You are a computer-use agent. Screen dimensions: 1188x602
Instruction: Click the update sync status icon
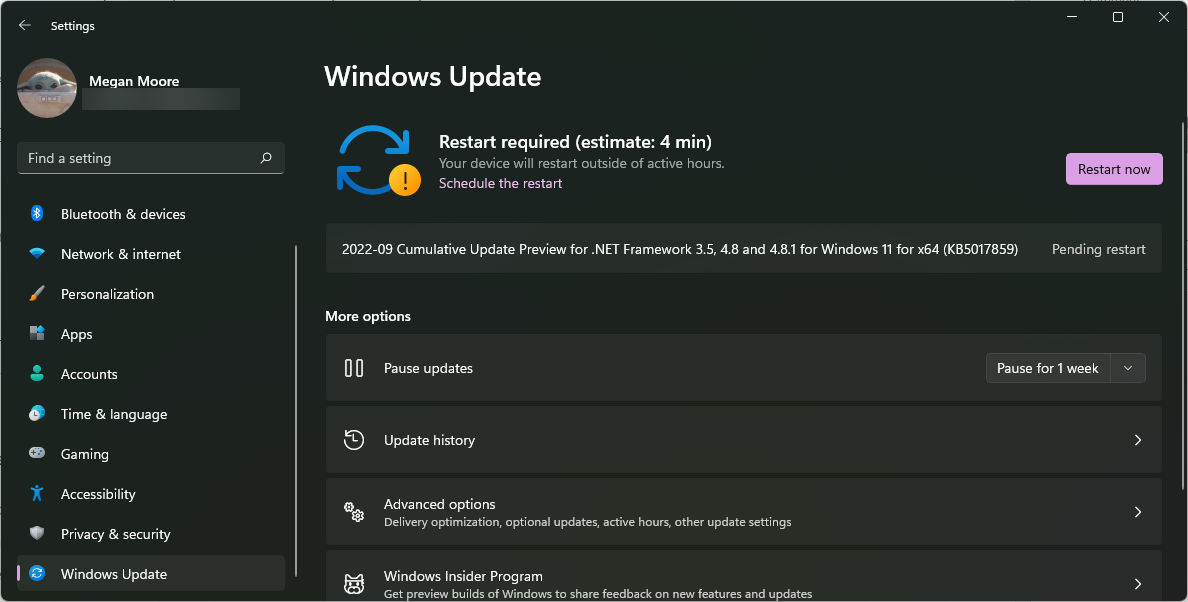[378, 161]
